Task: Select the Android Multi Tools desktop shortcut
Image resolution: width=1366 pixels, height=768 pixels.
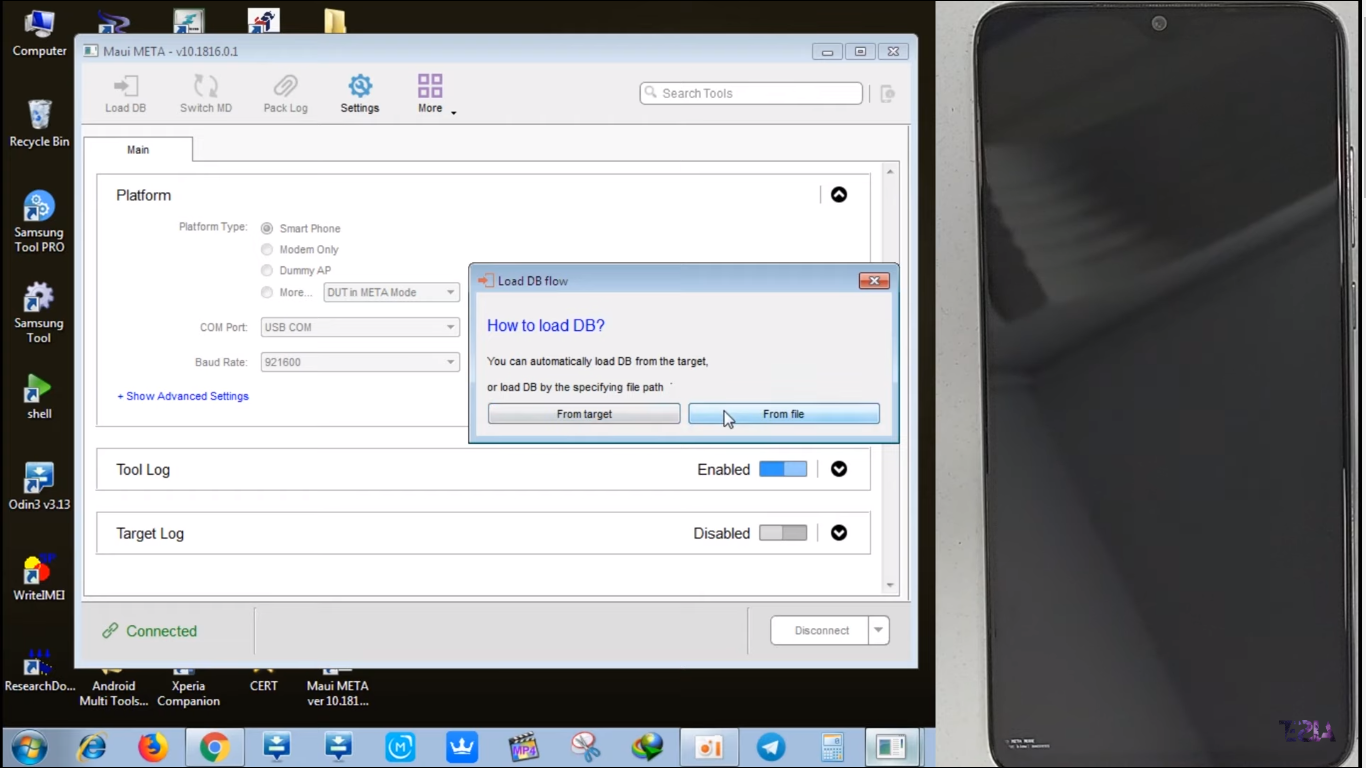Action: [113, 687]
